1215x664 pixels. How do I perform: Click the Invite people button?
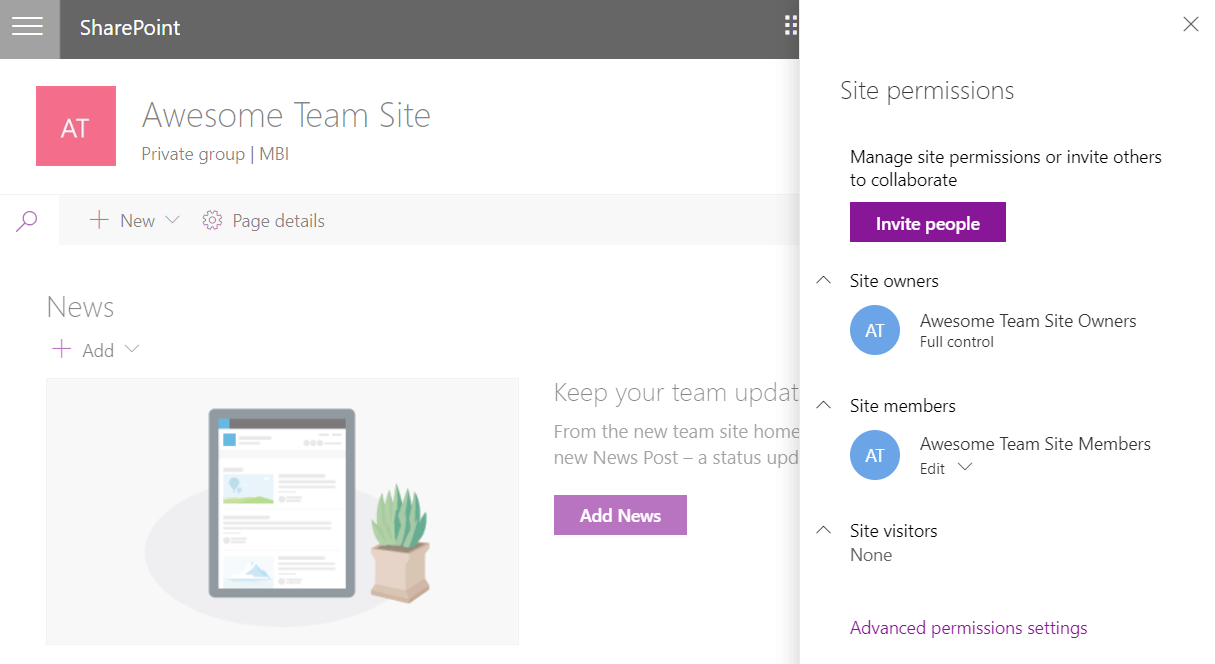coord(927,223)
